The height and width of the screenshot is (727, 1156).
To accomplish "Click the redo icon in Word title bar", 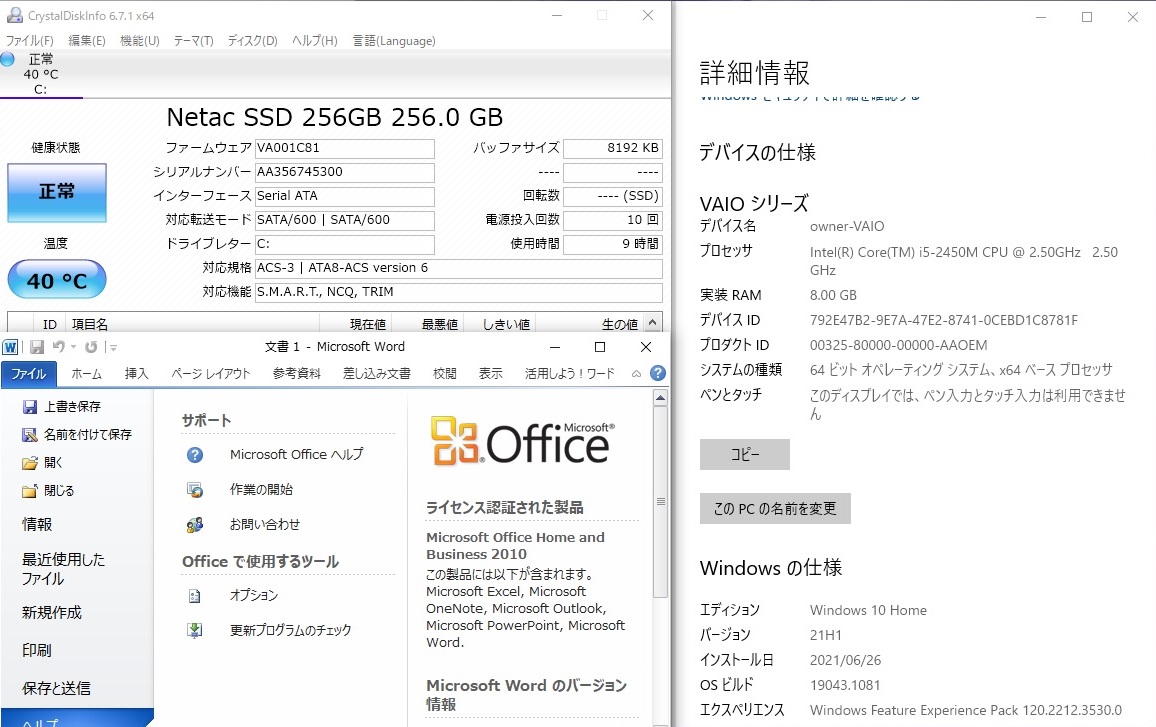I will pyautogui.click(x=91, y=347).
